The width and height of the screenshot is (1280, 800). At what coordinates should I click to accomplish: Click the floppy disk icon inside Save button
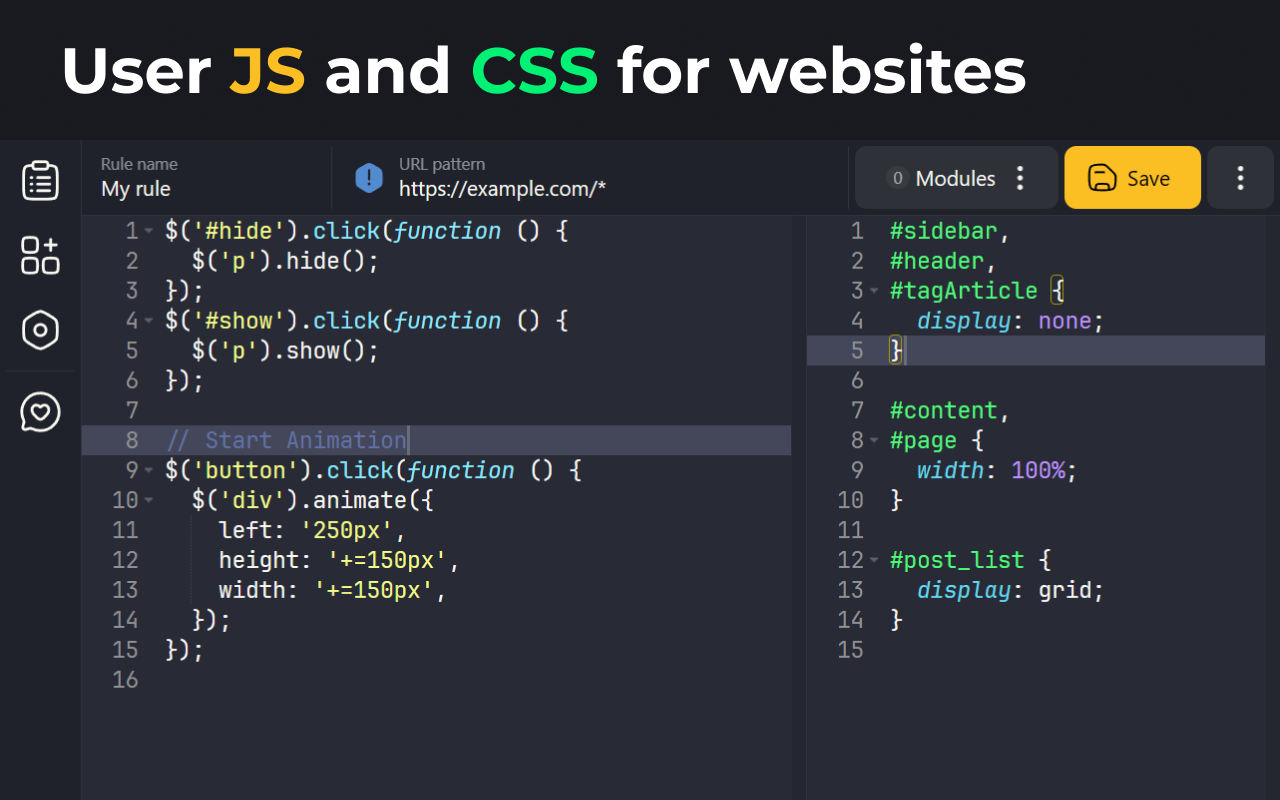pos(1103,177)
